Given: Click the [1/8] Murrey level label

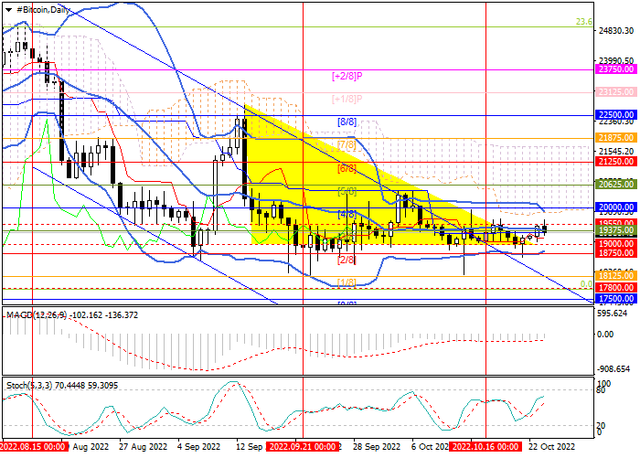Looking at the screenshot, I should pyautogui.click(x=347, y=282).
